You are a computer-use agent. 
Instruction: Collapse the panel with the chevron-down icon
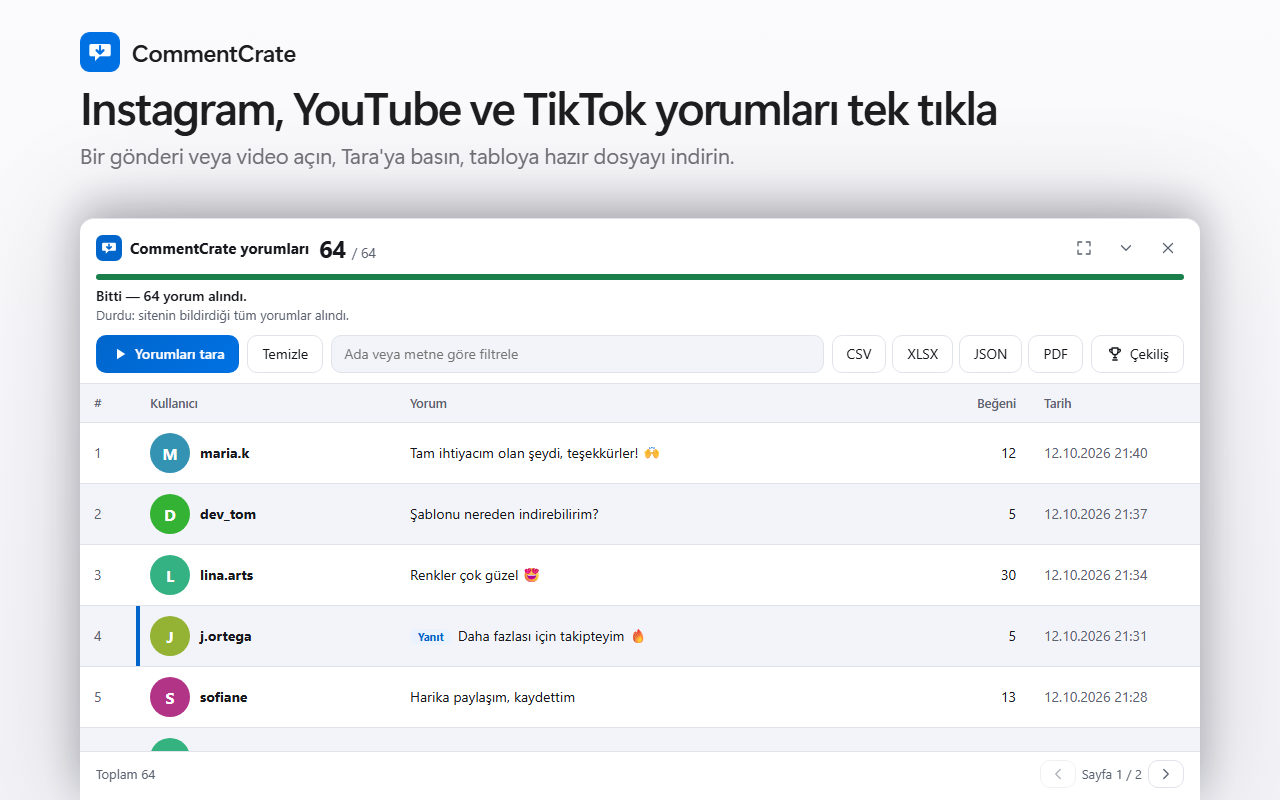pos(1126,248)
